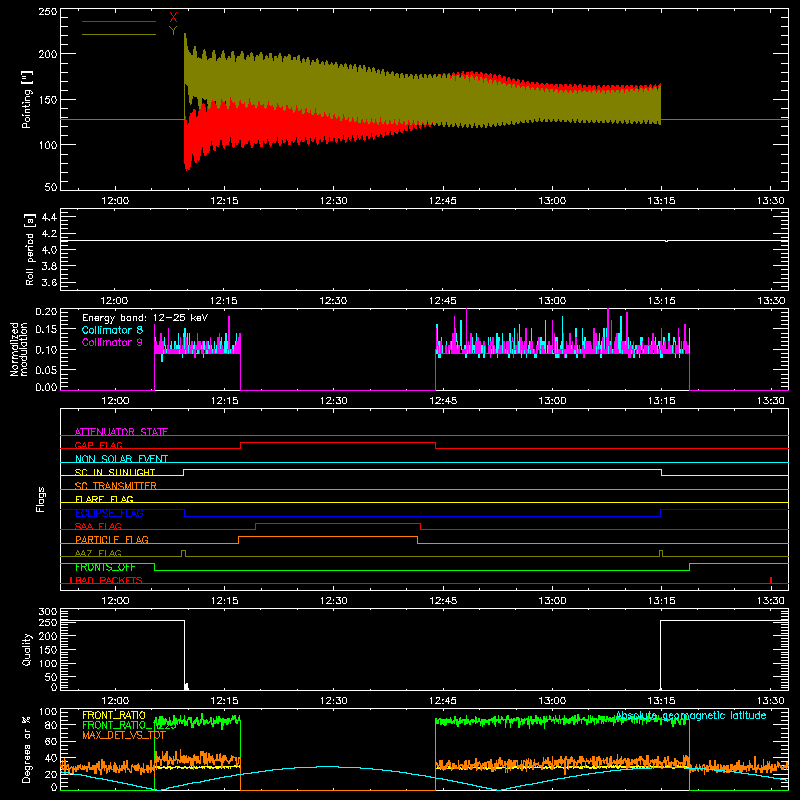
Task: Click the Roll period axis title
Action: click(x=30, y=249)
